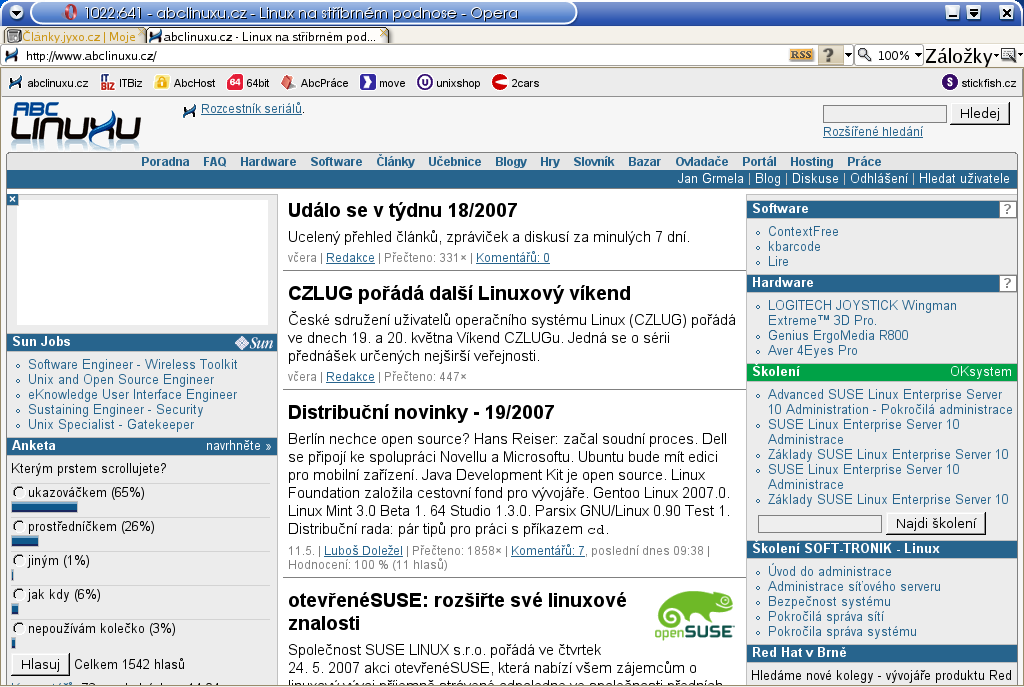1024x687 pixels.
Task: Close the abclinuxu.cz tab
Action: [383, 33]
